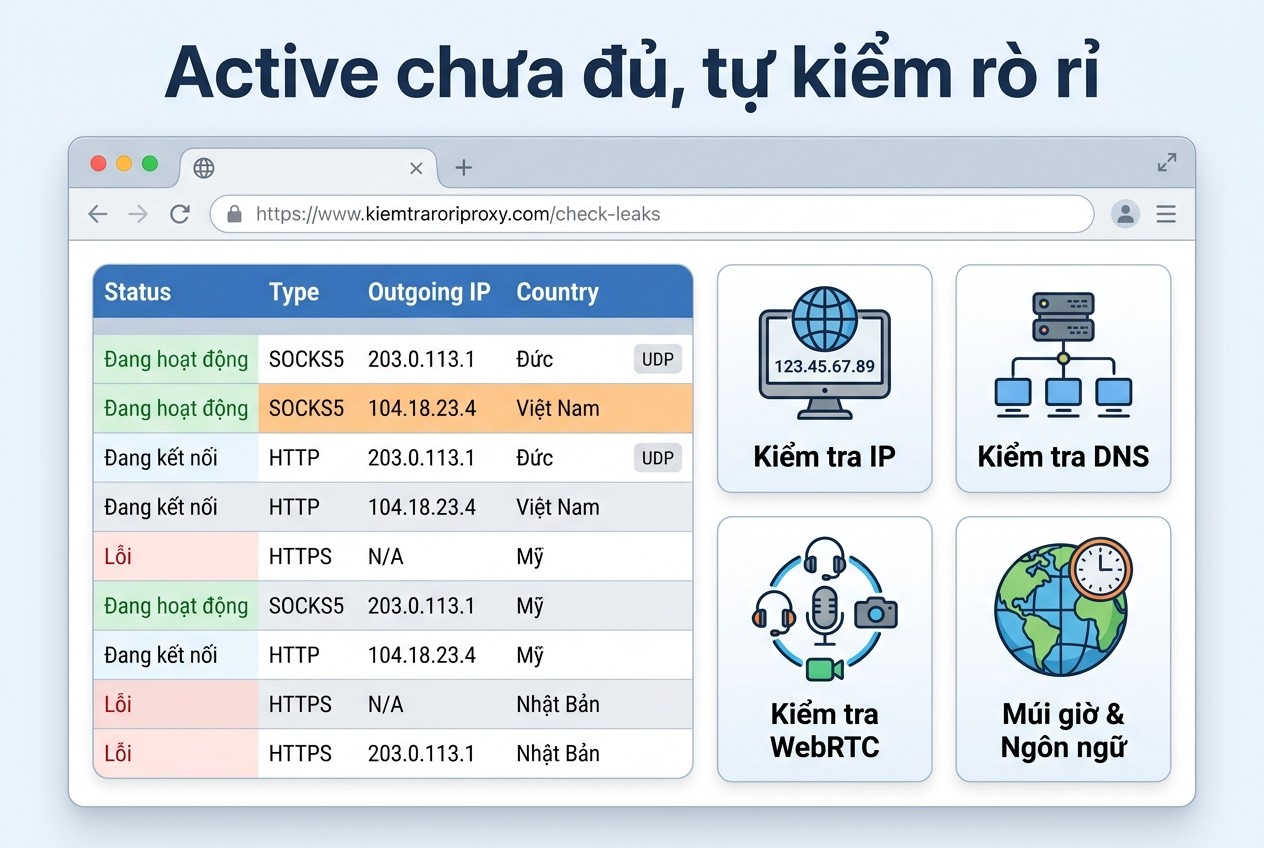
Task: Open the hamburger menu in the browser toolbar
Action: (1166, 214)
